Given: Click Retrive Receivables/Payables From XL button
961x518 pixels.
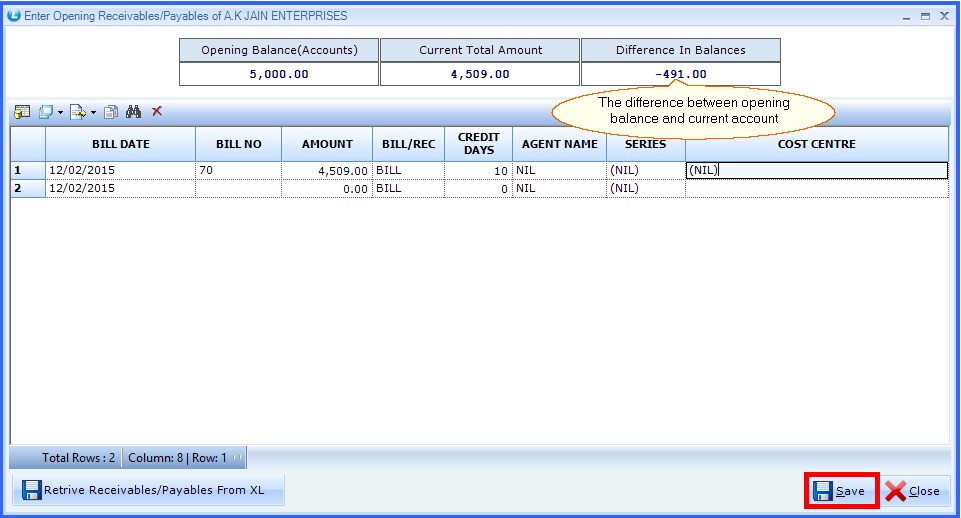Looking at the screenshot, I should click(x=147, y=490).
